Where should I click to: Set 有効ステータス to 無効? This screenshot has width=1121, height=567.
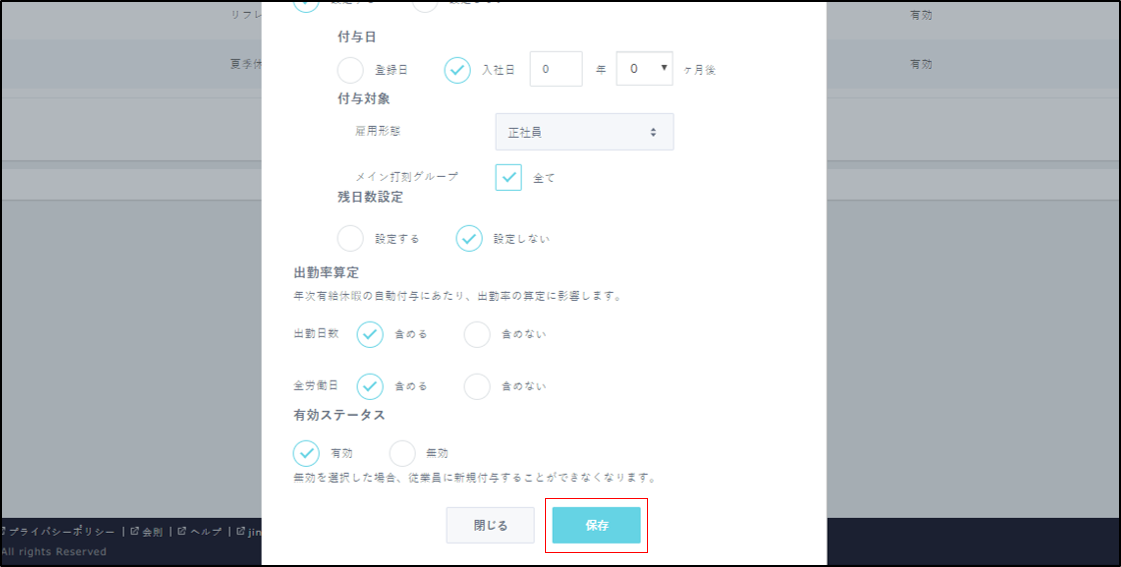coord(402,453)
